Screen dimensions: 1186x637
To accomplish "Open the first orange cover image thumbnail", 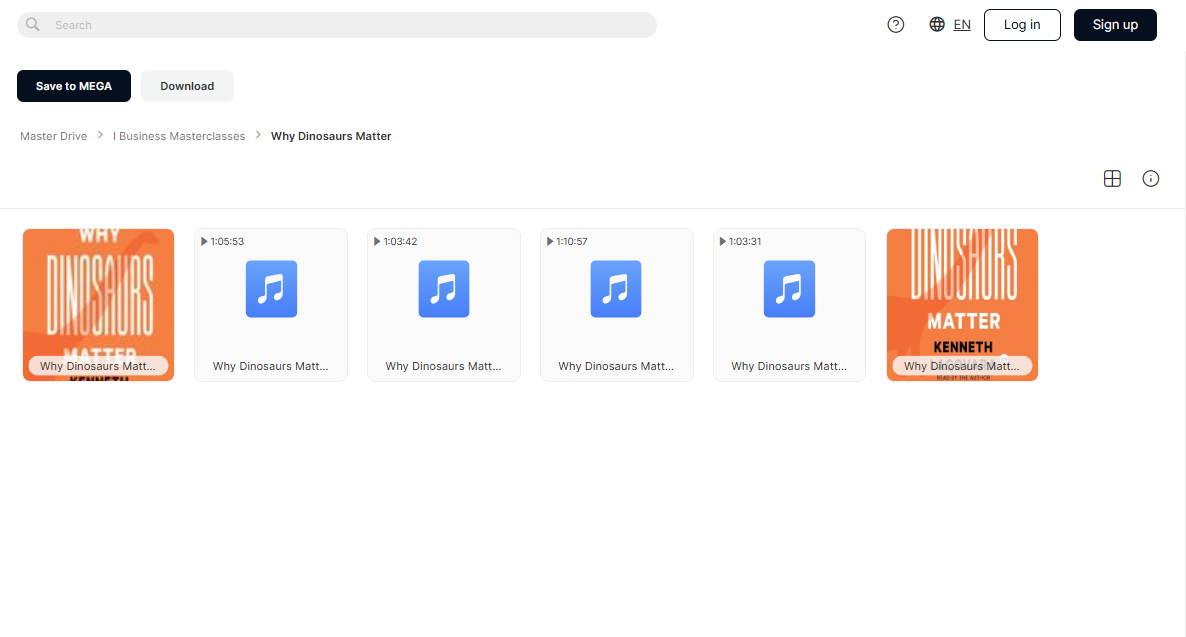I will (98, 305).
